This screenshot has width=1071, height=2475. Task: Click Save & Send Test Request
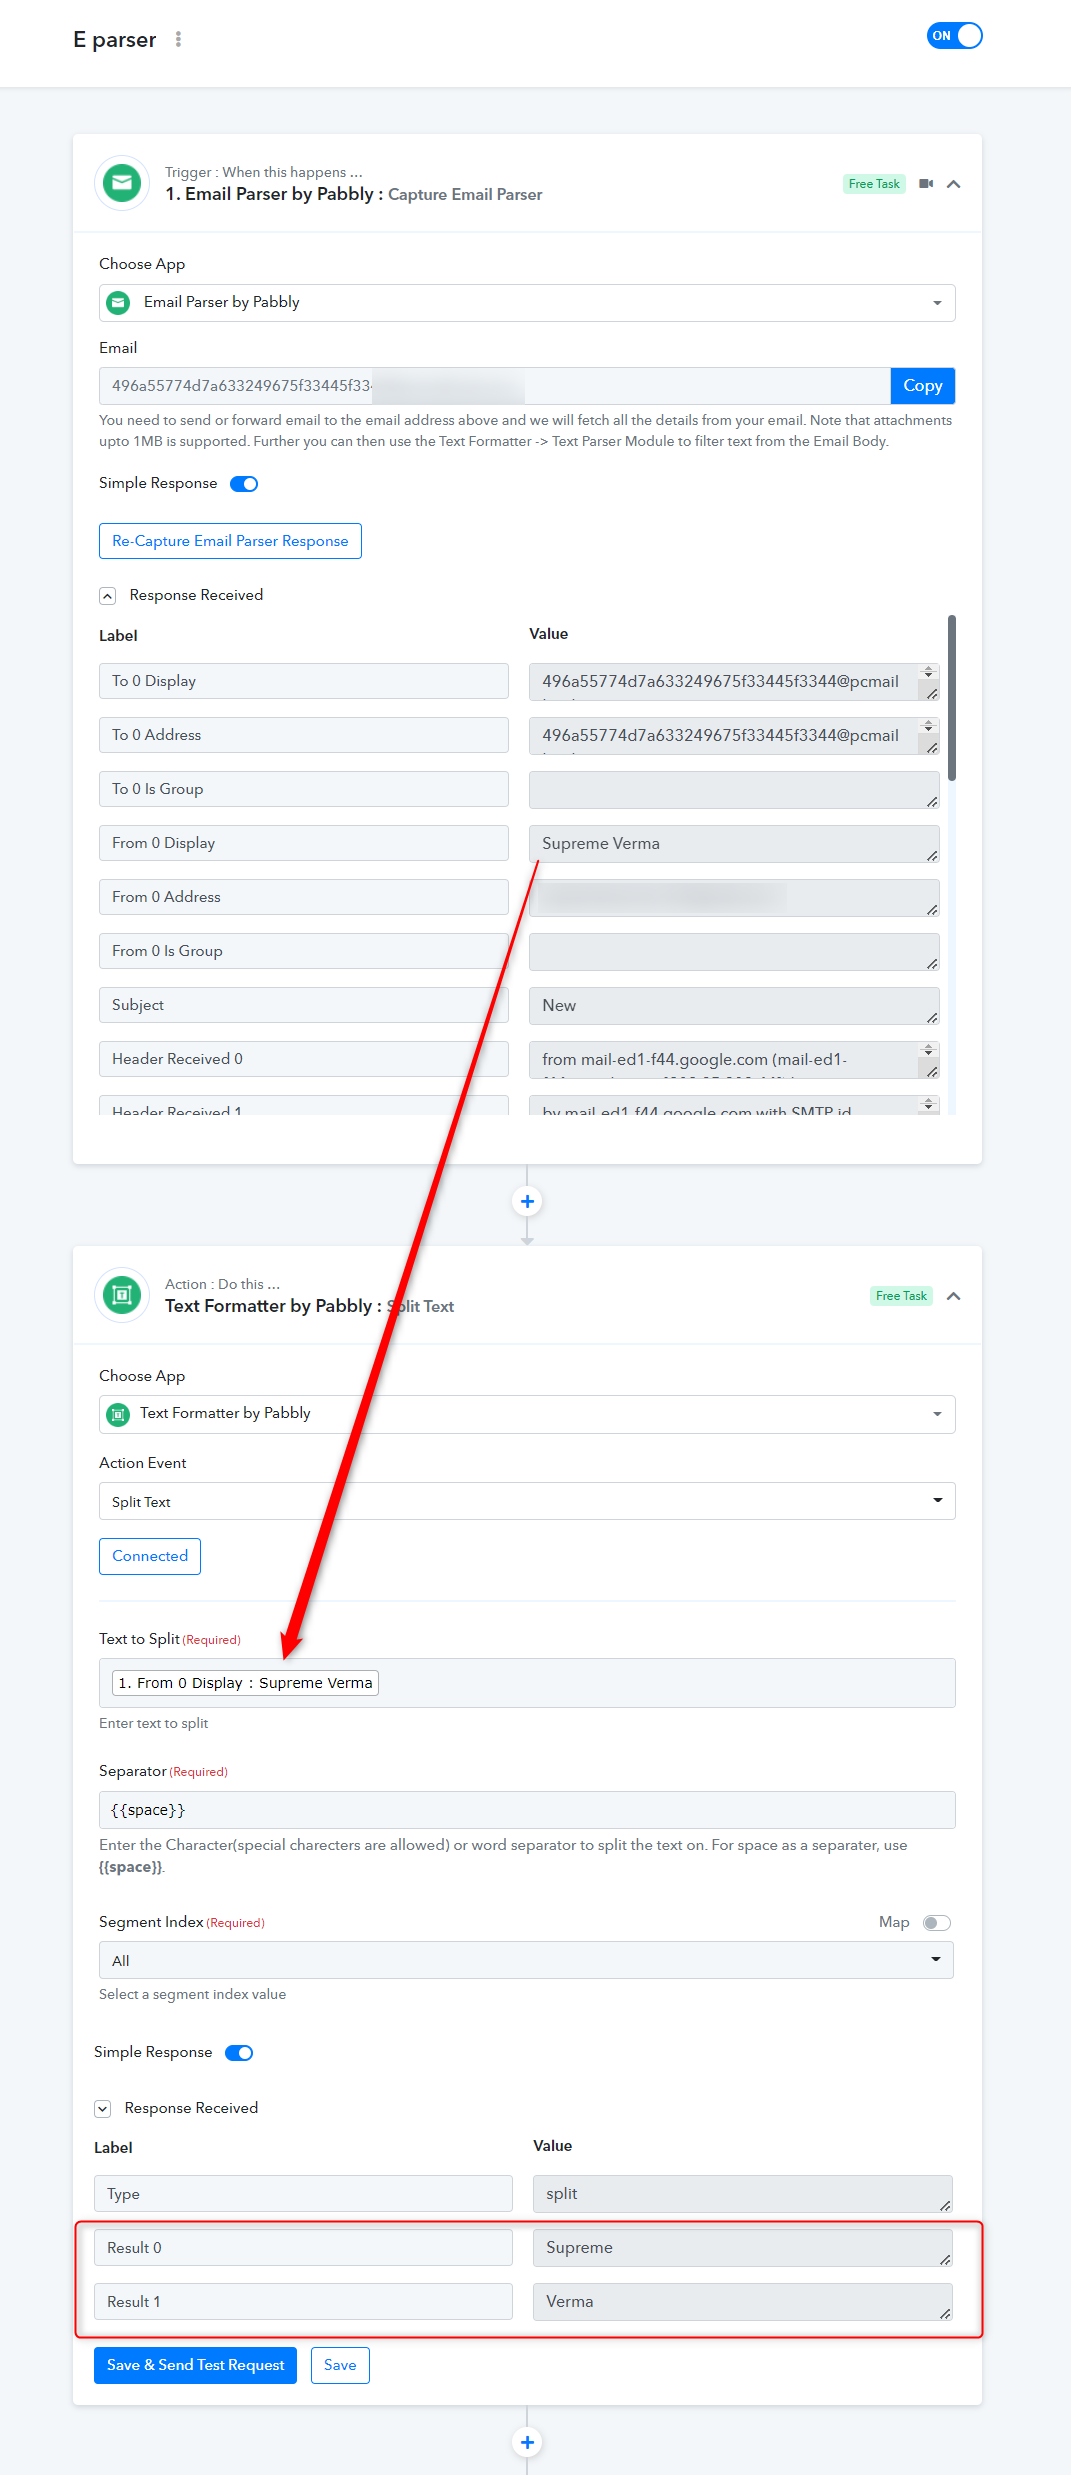click(195, 2365)
